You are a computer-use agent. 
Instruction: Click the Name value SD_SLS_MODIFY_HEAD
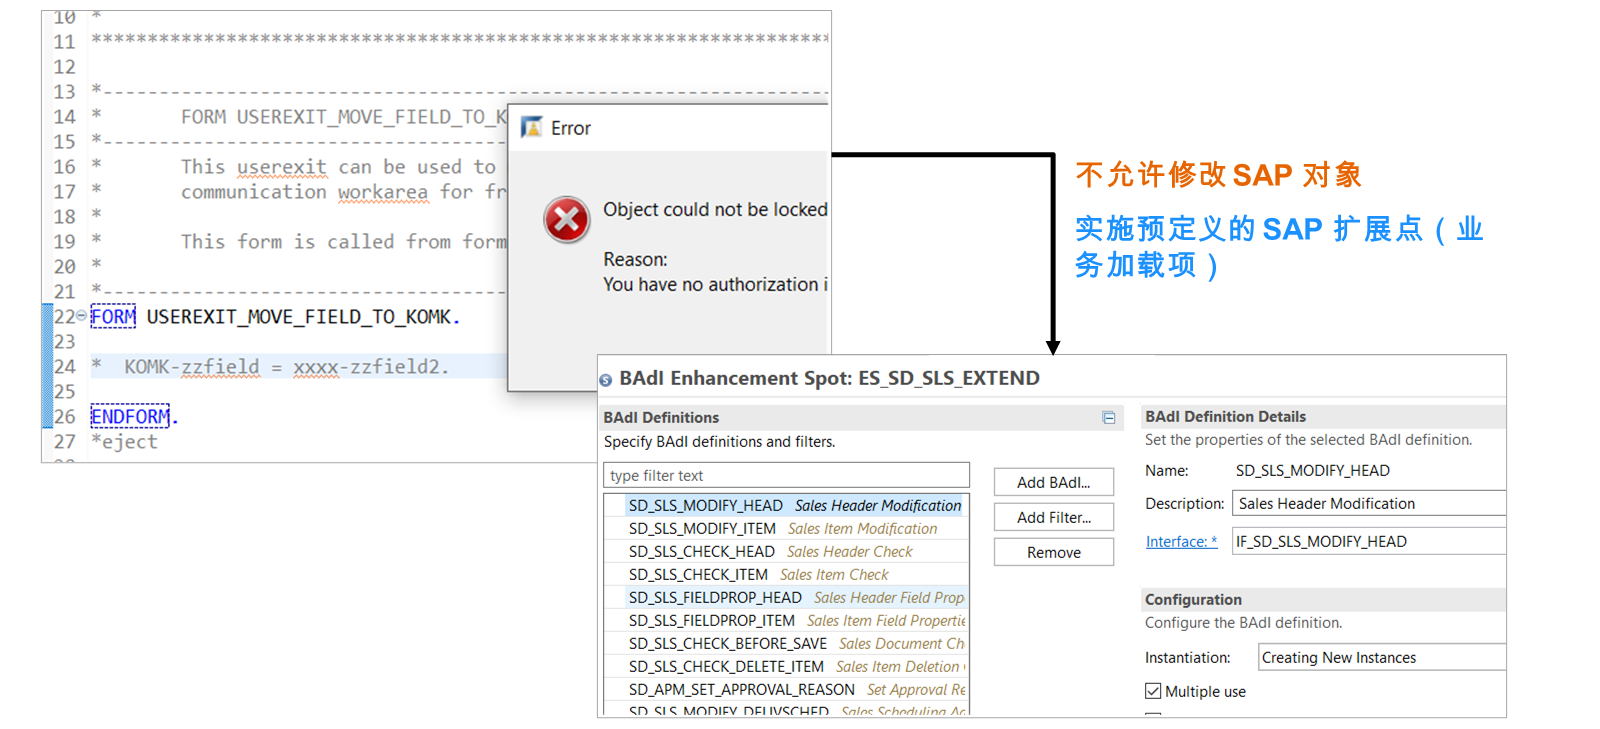(1312, 470)
